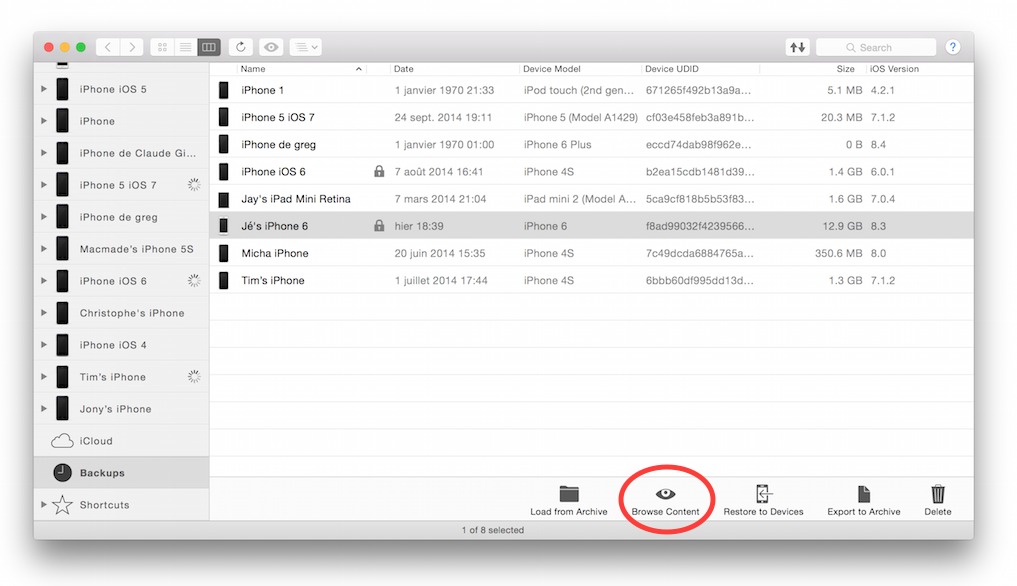Select the iPhone iOS 6 backup row

pyautogui.click(x=592, y=172)
